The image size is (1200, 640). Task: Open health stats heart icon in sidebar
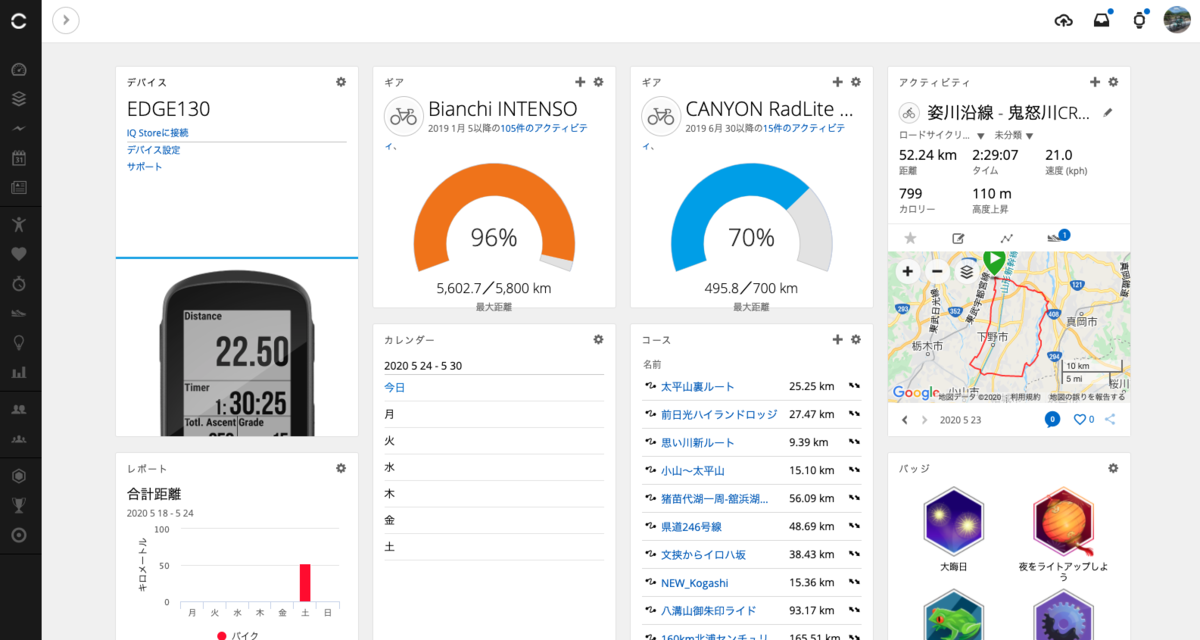19,254
